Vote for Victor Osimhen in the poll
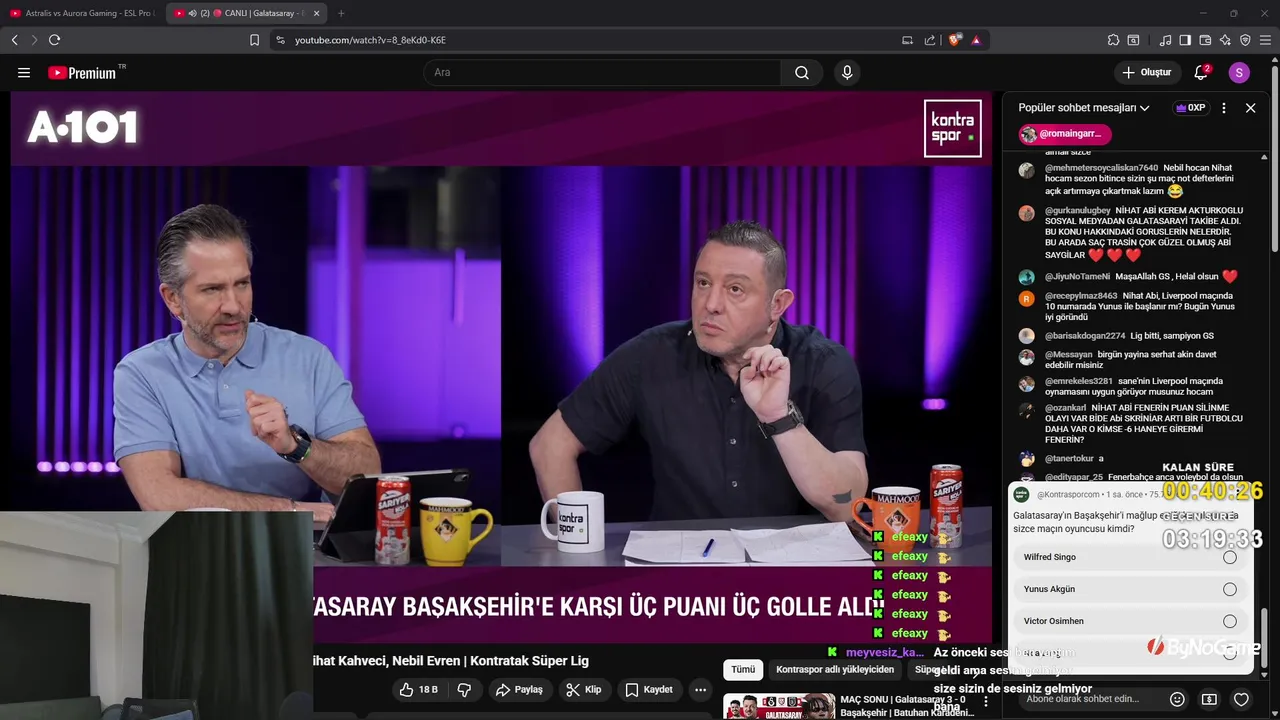Screen dimensions: 1280x720 tap(1130, 621)
